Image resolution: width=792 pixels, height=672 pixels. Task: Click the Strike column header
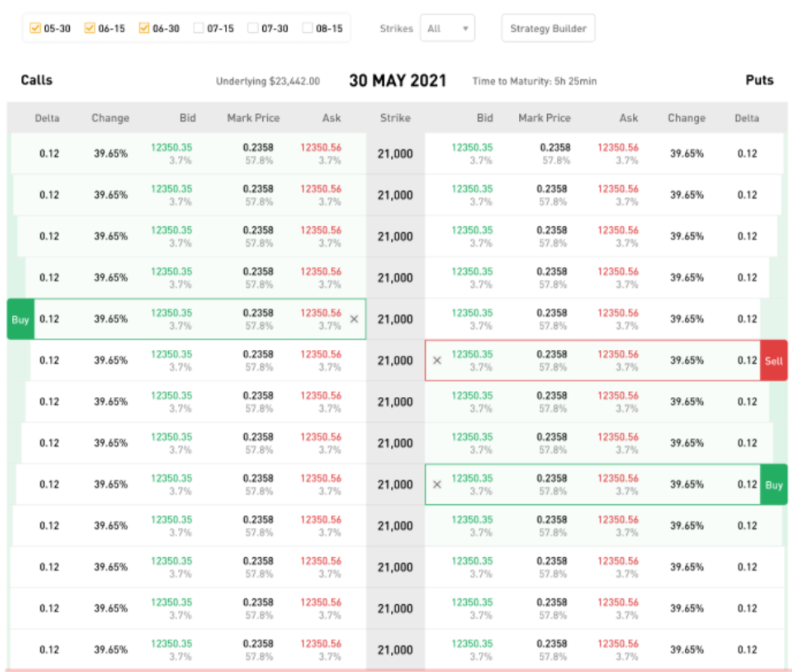coord(395,118)
